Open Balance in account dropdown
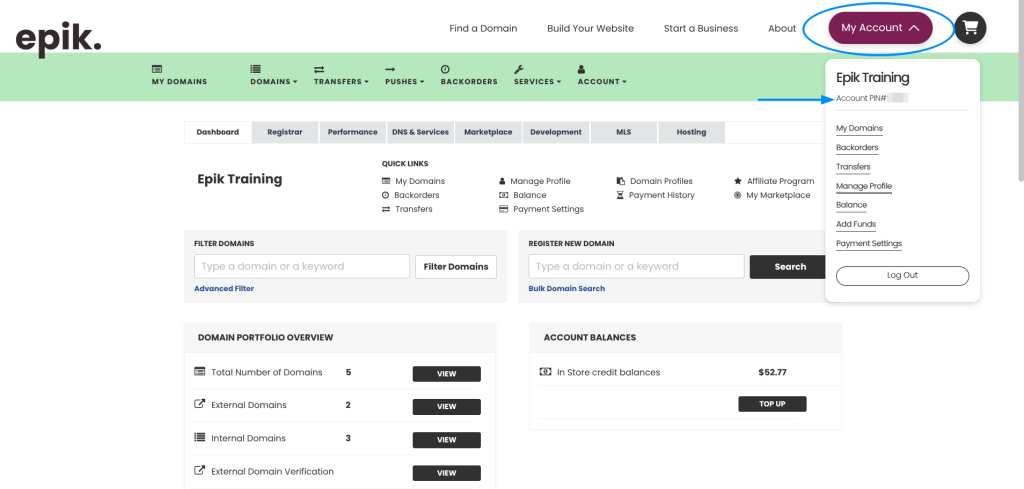1024x489 pixels. 852,205
